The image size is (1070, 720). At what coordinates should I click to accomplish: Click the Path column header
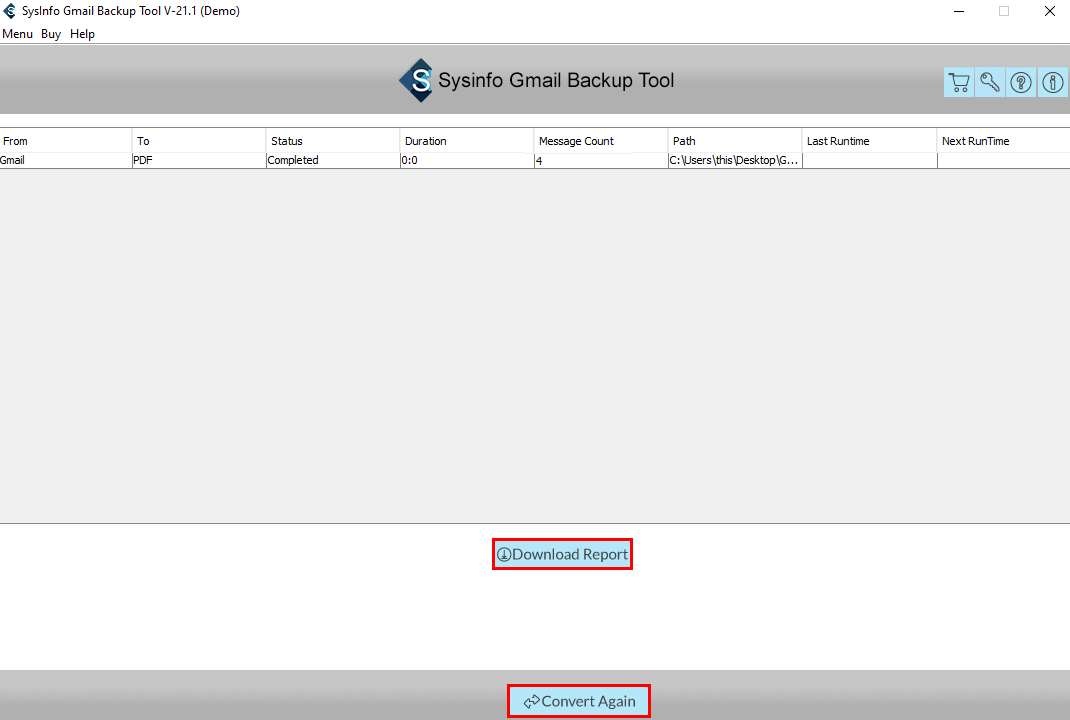[x=734, y=140]
